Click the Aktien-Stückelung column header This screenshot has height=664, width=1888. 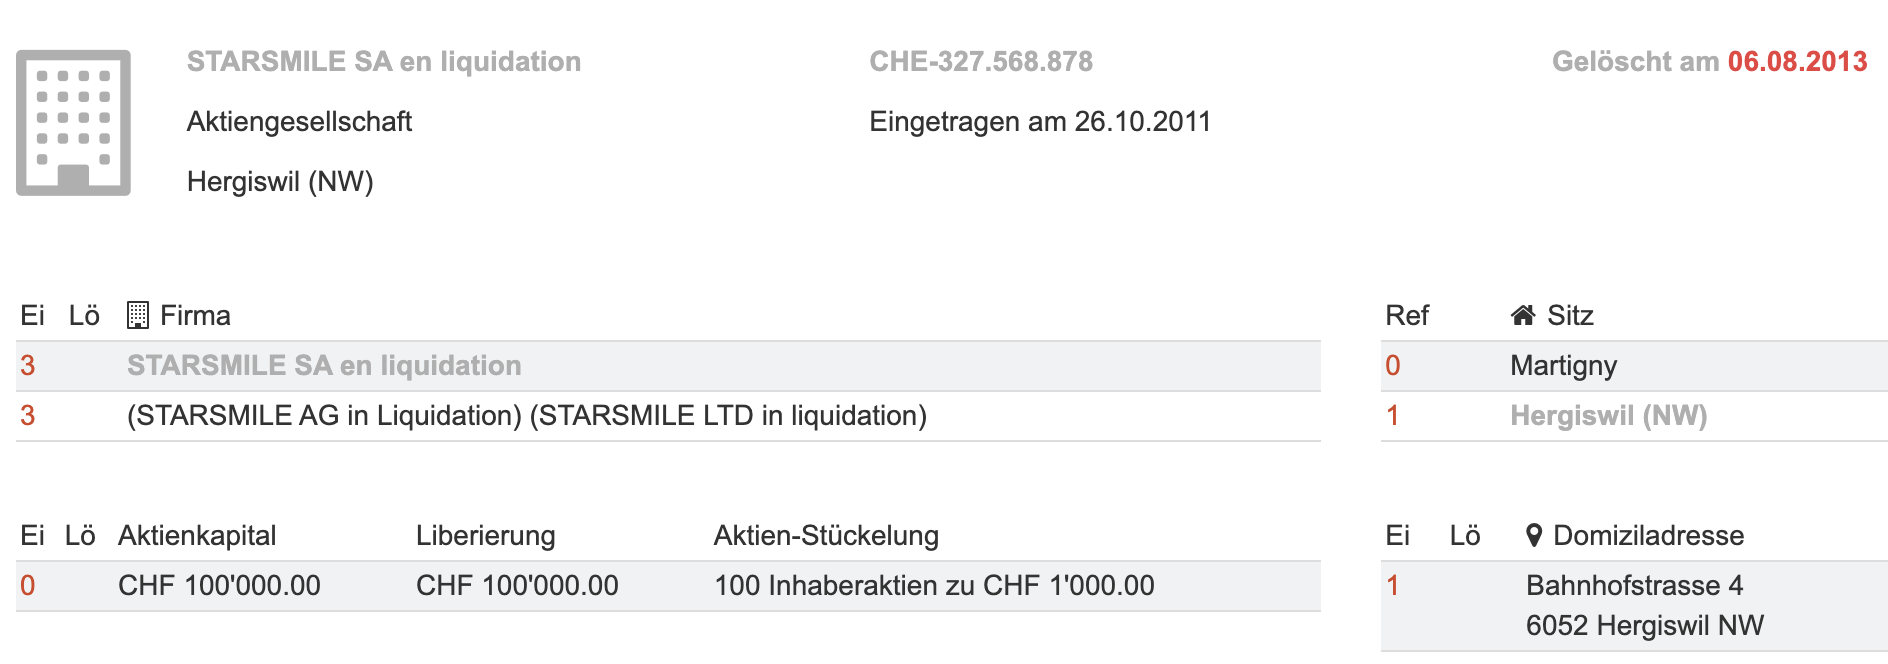(x=826, y=536)
